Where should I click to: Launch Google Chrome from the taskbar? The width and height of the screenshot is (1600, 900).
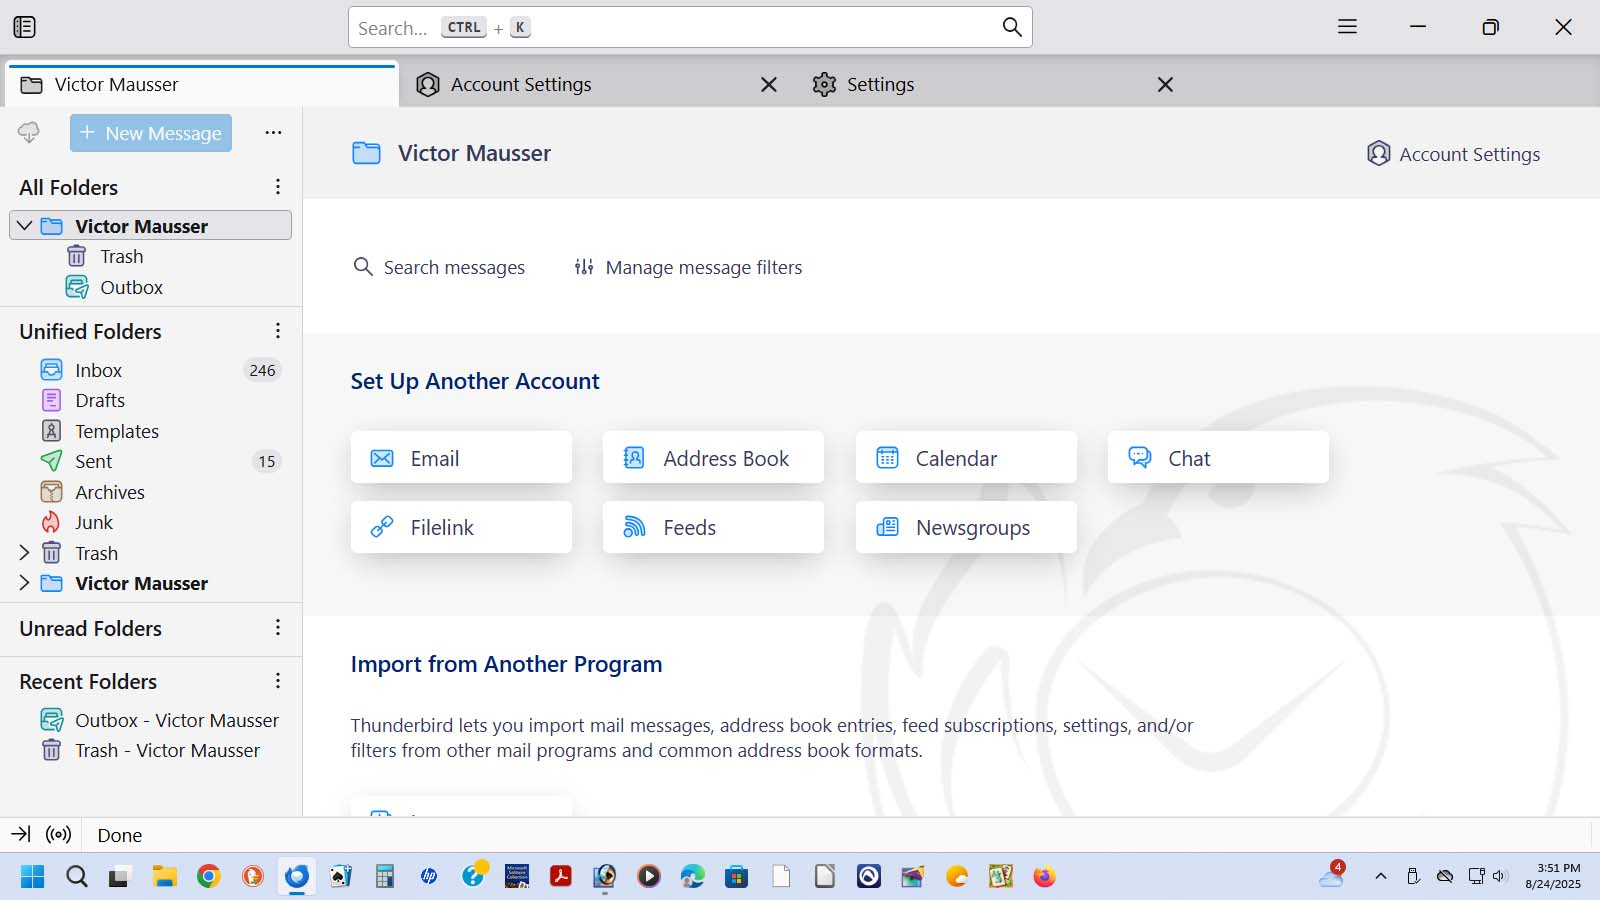pos(208,877)
